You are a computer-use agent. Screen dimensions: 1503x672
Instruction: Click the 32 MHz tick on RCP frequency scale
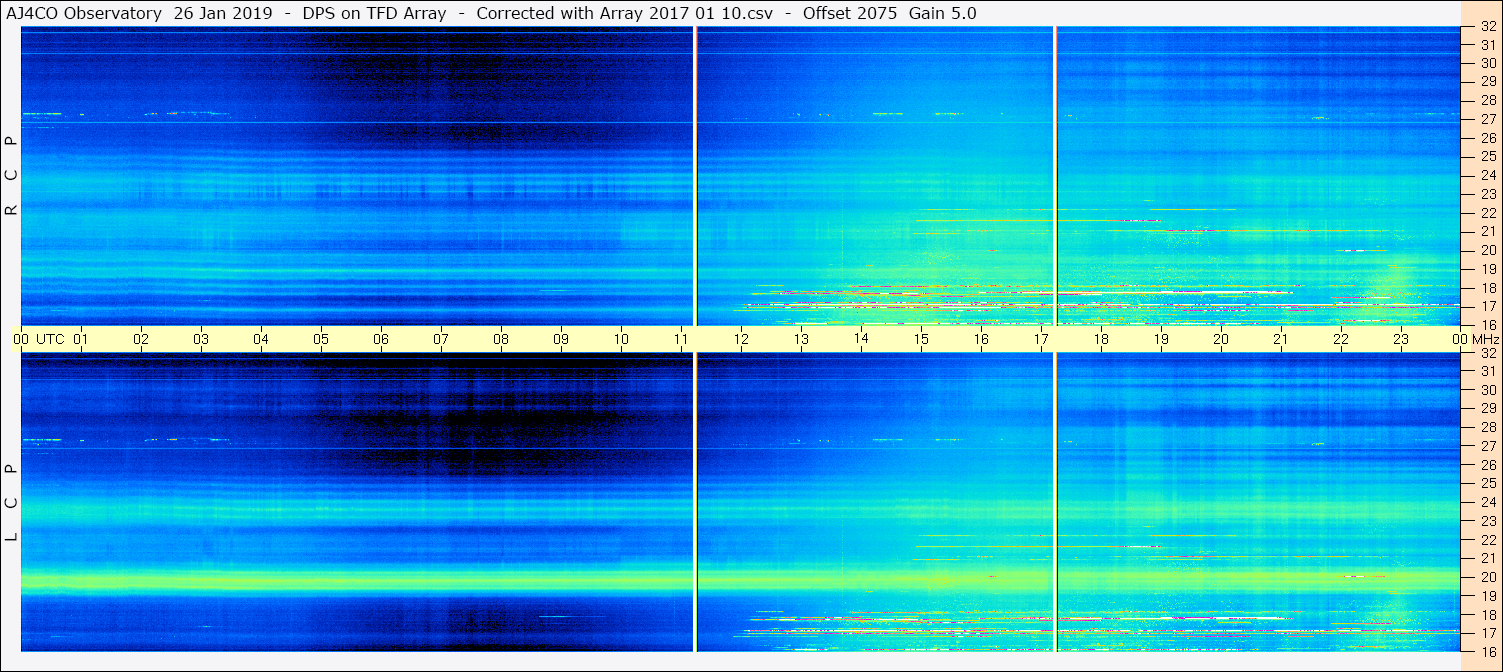click(x=1488, y=27)
